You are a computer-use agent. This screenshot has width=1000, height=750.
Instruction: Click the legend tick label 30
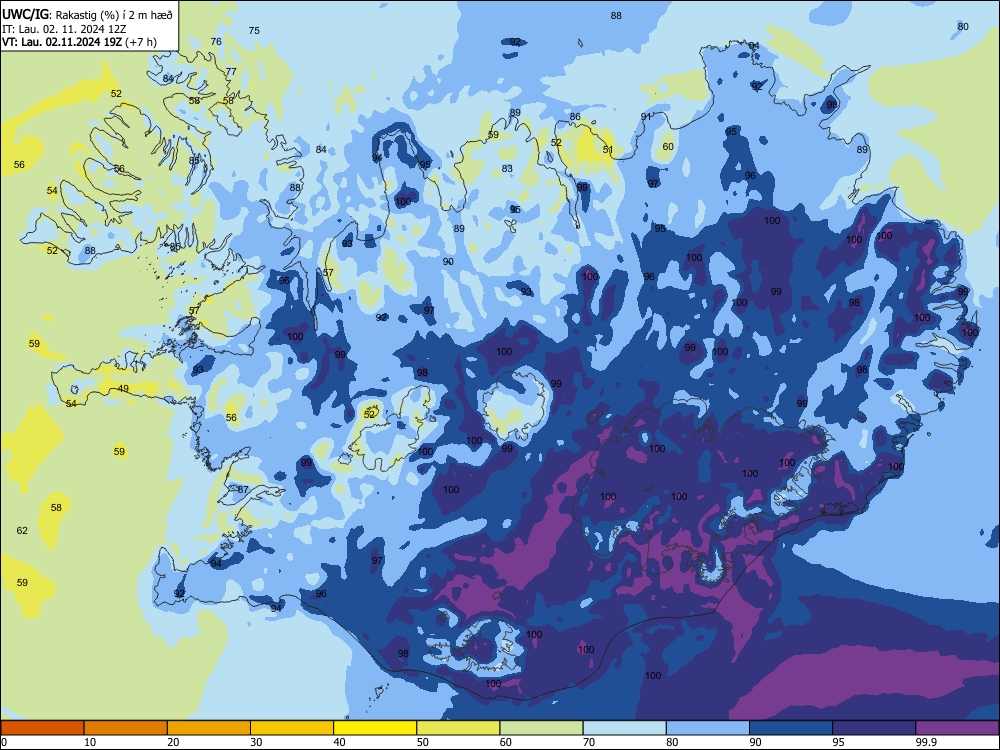pyautogui.click(x=256, y=742)
